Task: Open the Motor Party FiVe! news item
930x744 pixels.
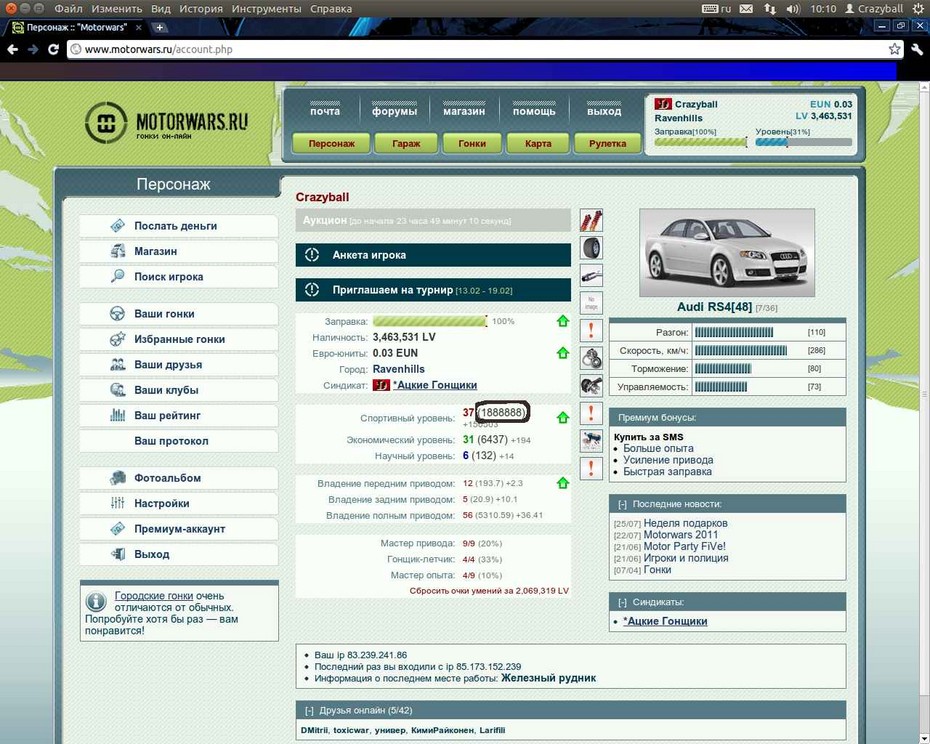Action: pos(684,546)
